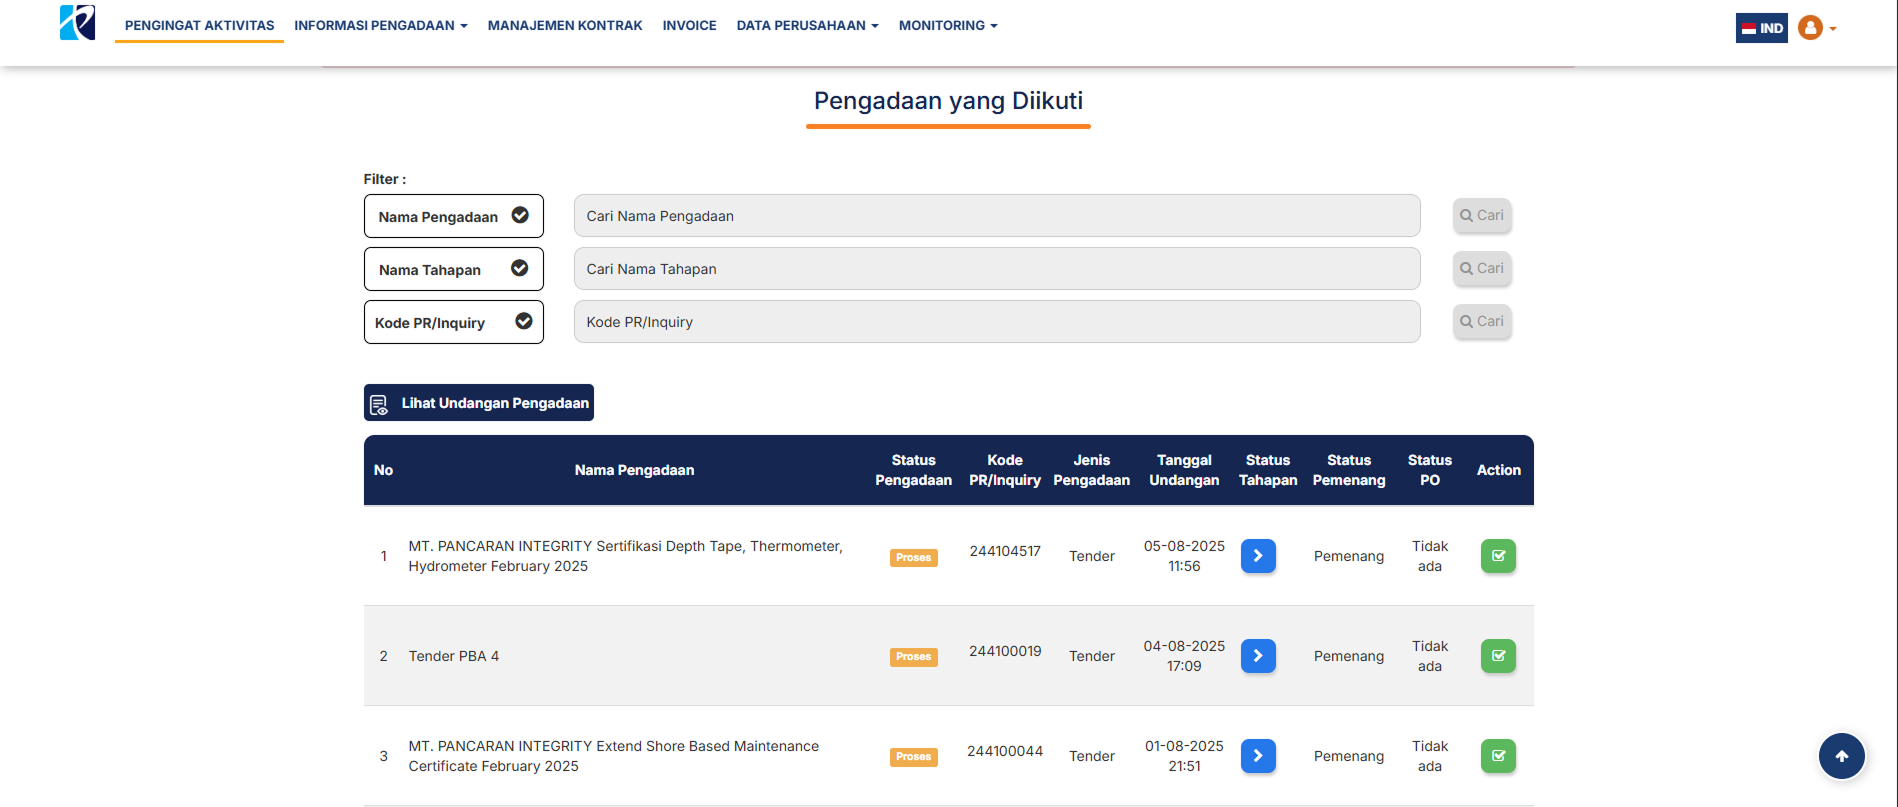Click green action icon for row 1

[1498, 556]
